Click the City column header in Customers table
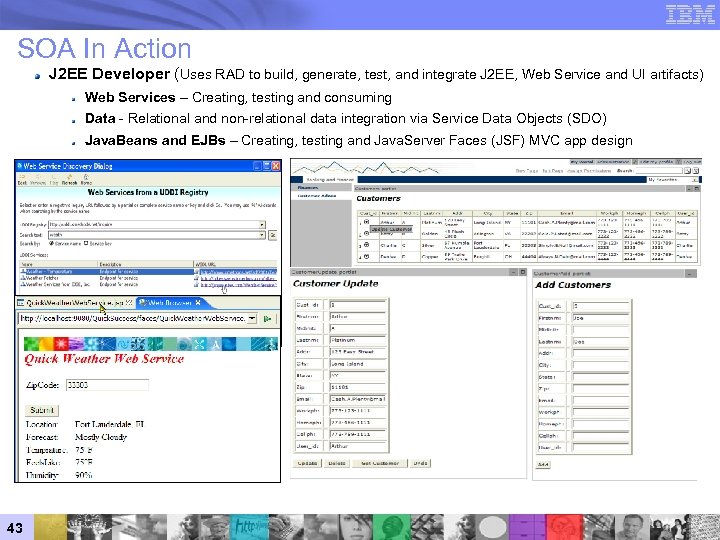This screenshot has width=720, height=540. point(487,214)
